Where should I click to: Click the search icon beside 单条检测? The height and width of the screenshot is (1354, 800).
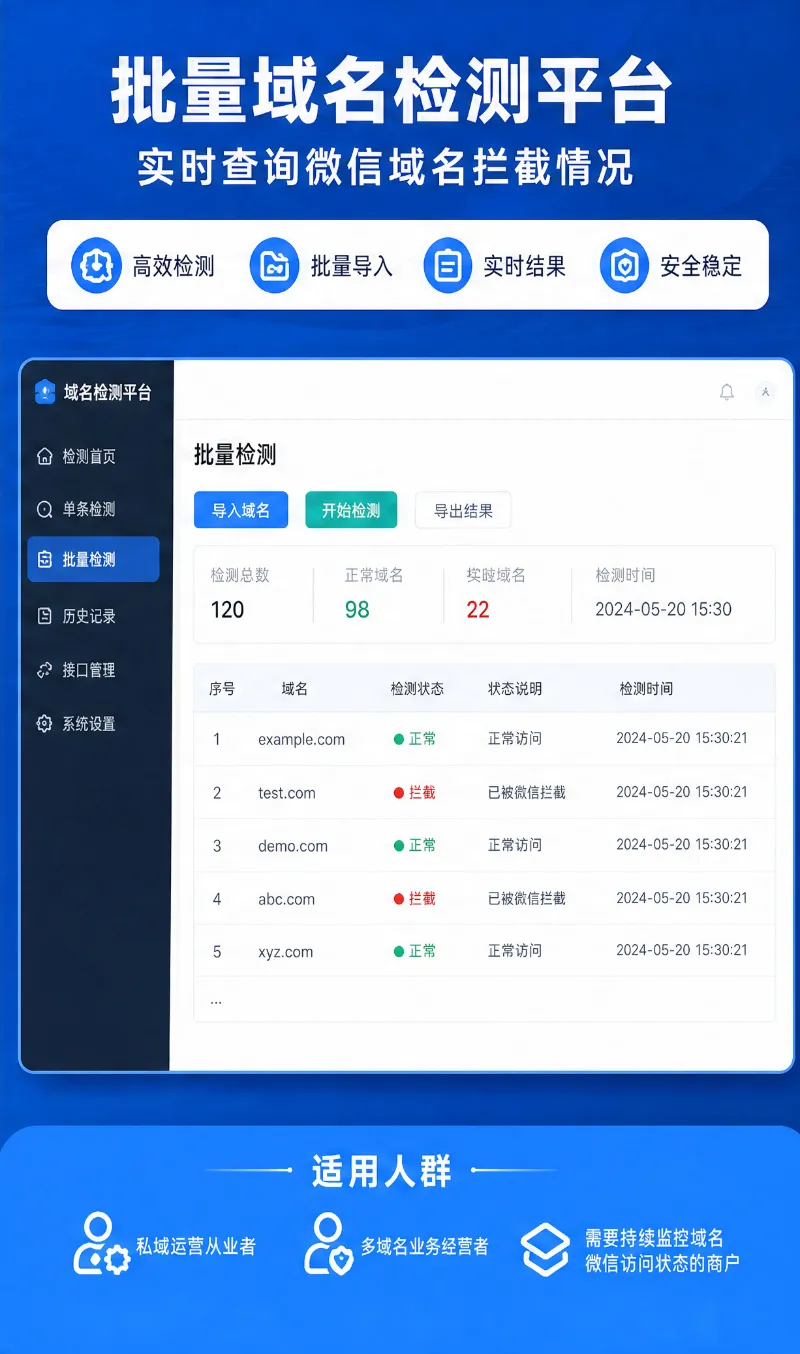point(44,509)
